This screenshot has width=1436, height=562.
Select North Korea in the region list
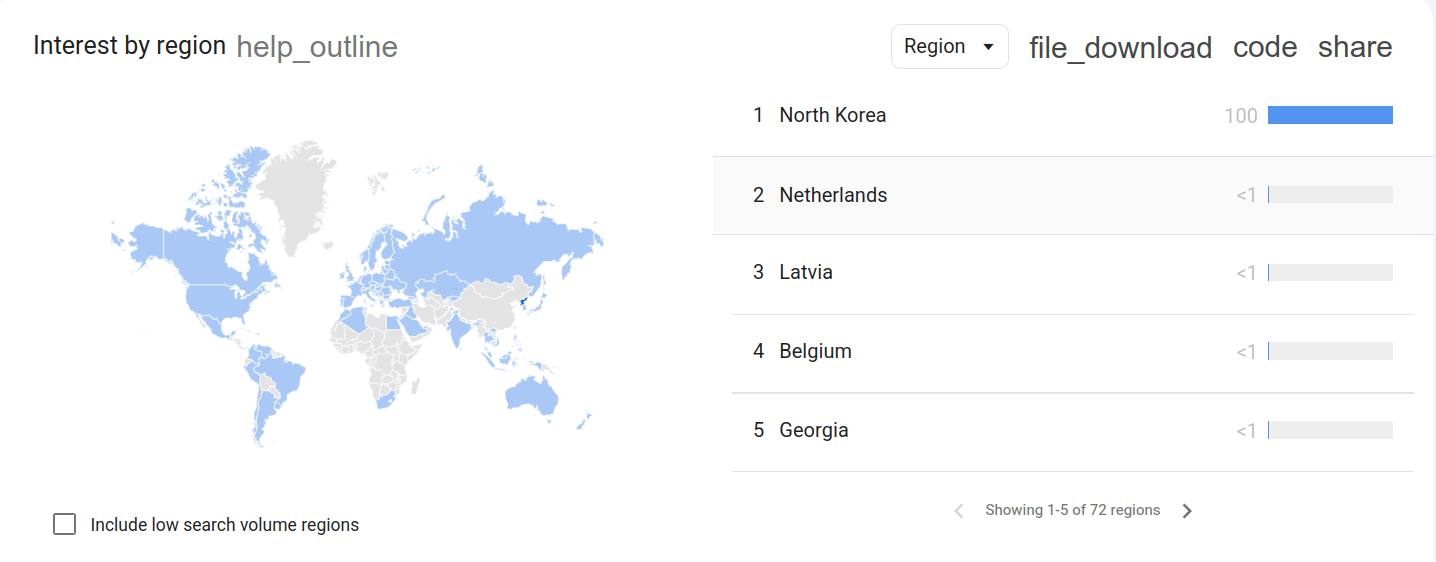pos(832,115)
